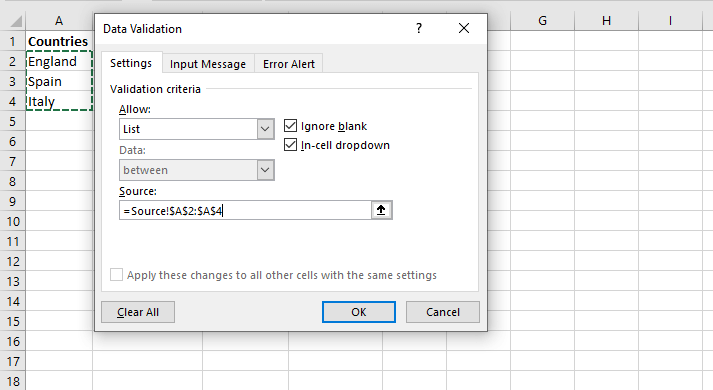Click the Clear All button
713x390 pixels.
pyautogui.click(x=138, y=312)
